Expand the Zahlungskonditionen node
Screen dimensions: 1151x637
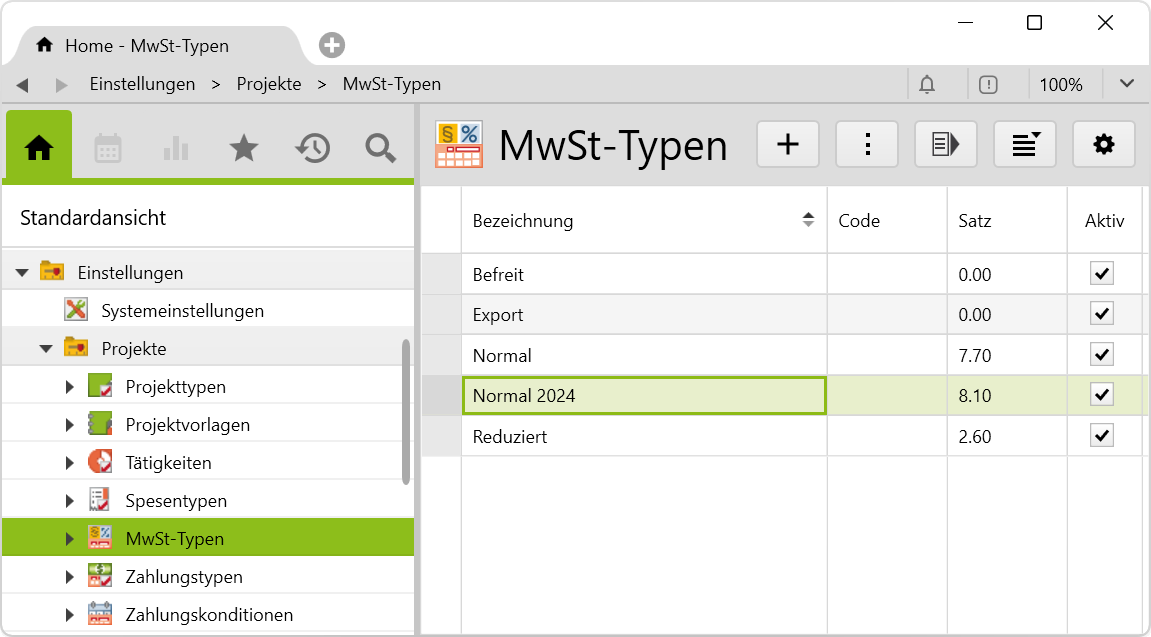70,615
